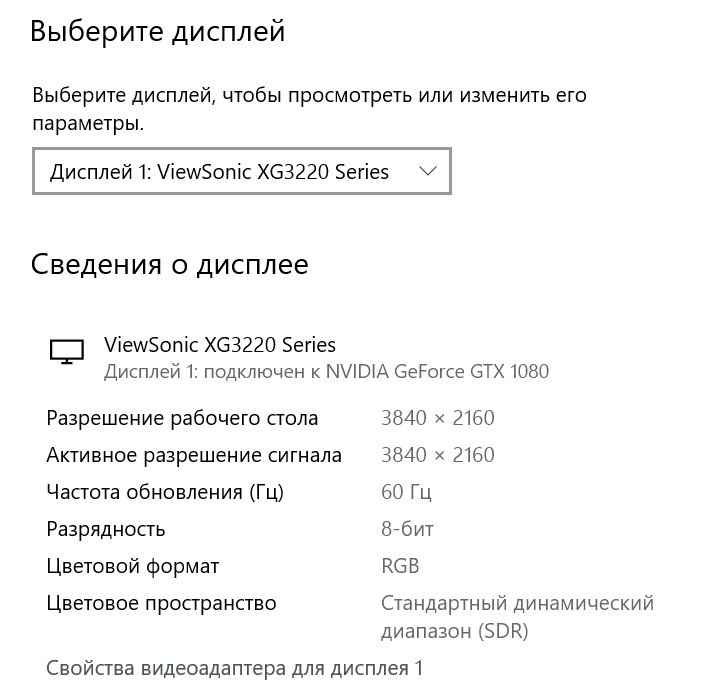Click the Цветовой формат label

tap(133, 566)
